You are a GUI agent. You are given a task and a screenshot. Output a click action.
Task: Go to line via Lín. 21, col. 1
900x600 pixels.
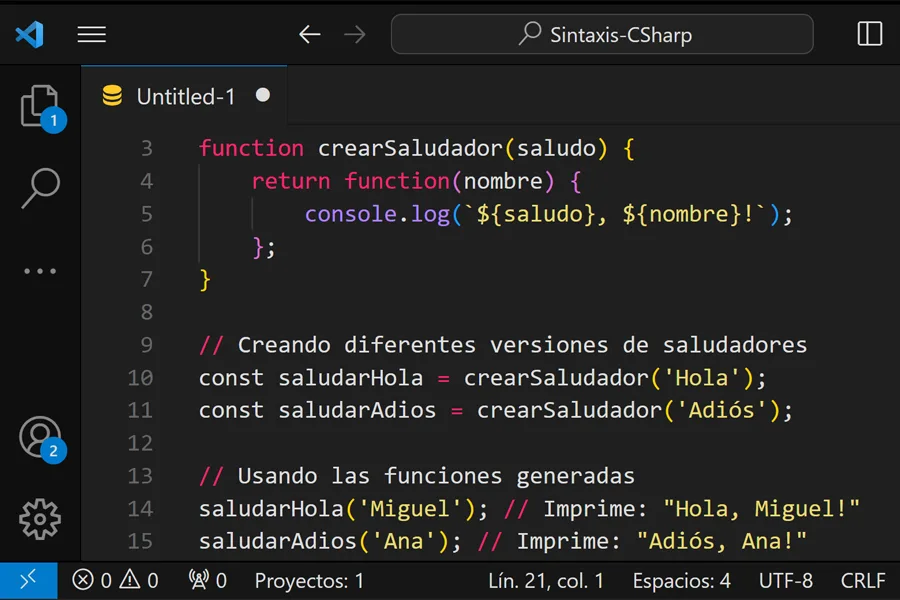click(x=546, y=580)
